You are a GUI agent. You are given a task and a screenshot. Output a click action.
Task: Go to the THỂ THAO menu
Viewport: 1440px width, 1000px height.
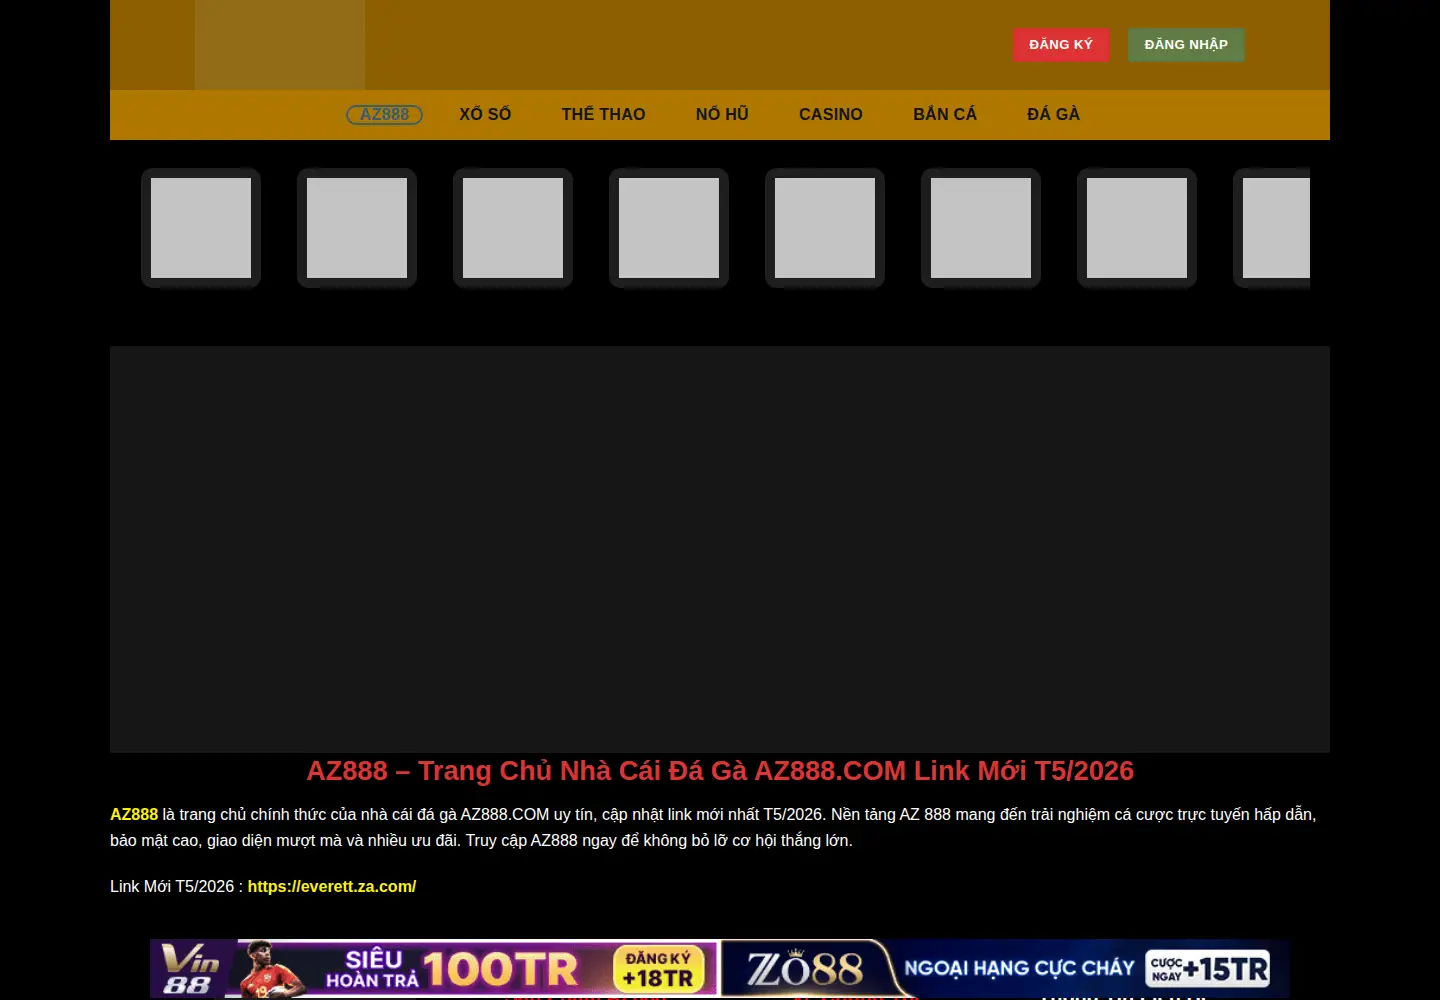point(603,115)
